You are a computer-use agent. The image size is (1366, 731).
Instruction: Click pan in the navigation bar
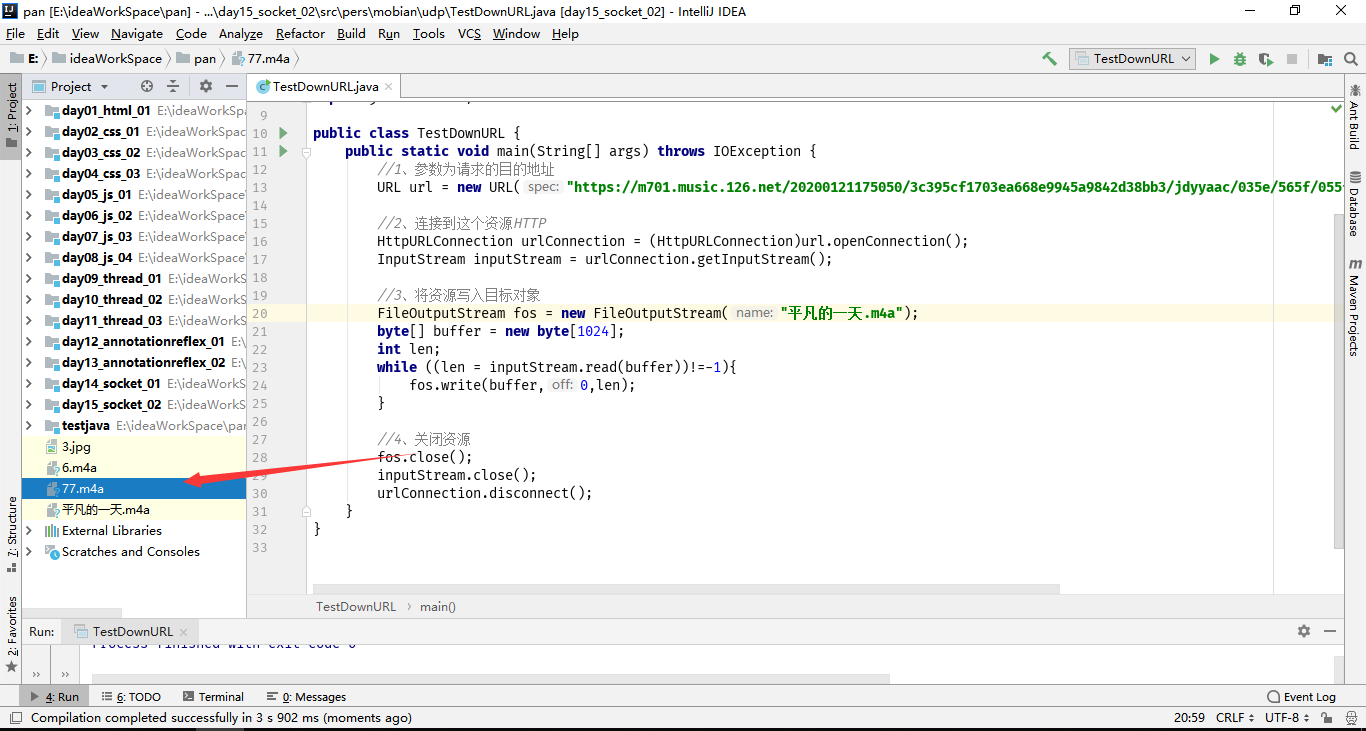coord(195,59)
